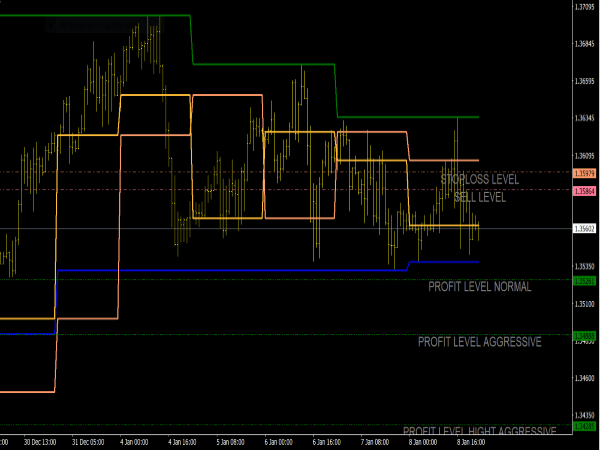Click the PROFIT LEVEL HIGHT AGGRESSIVE label

click(480, 431)
